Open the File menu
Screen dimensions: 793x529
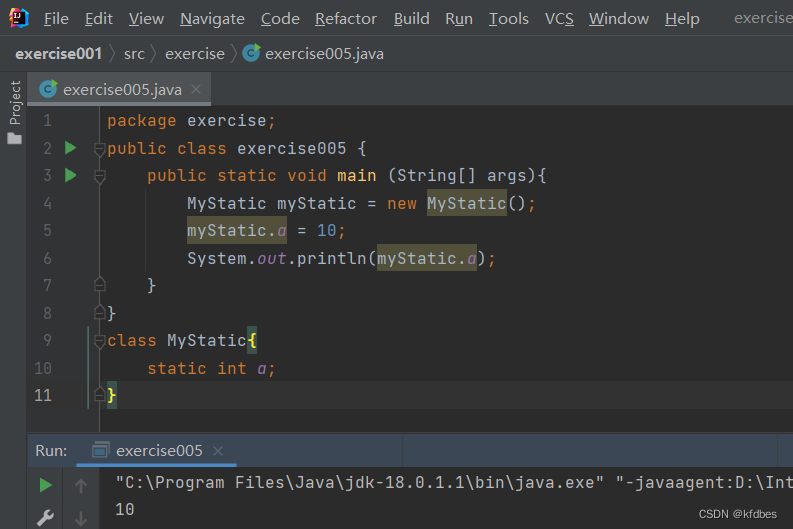coord(56,19)
